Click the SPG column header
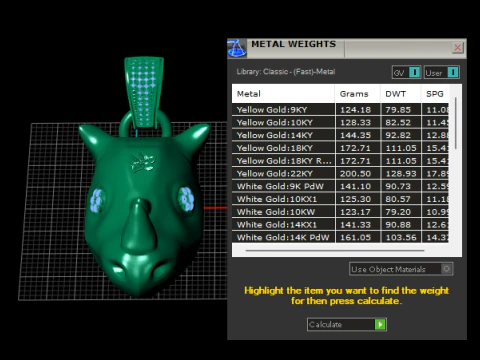The width and height of the screenshot is (480, 360). 435,94
